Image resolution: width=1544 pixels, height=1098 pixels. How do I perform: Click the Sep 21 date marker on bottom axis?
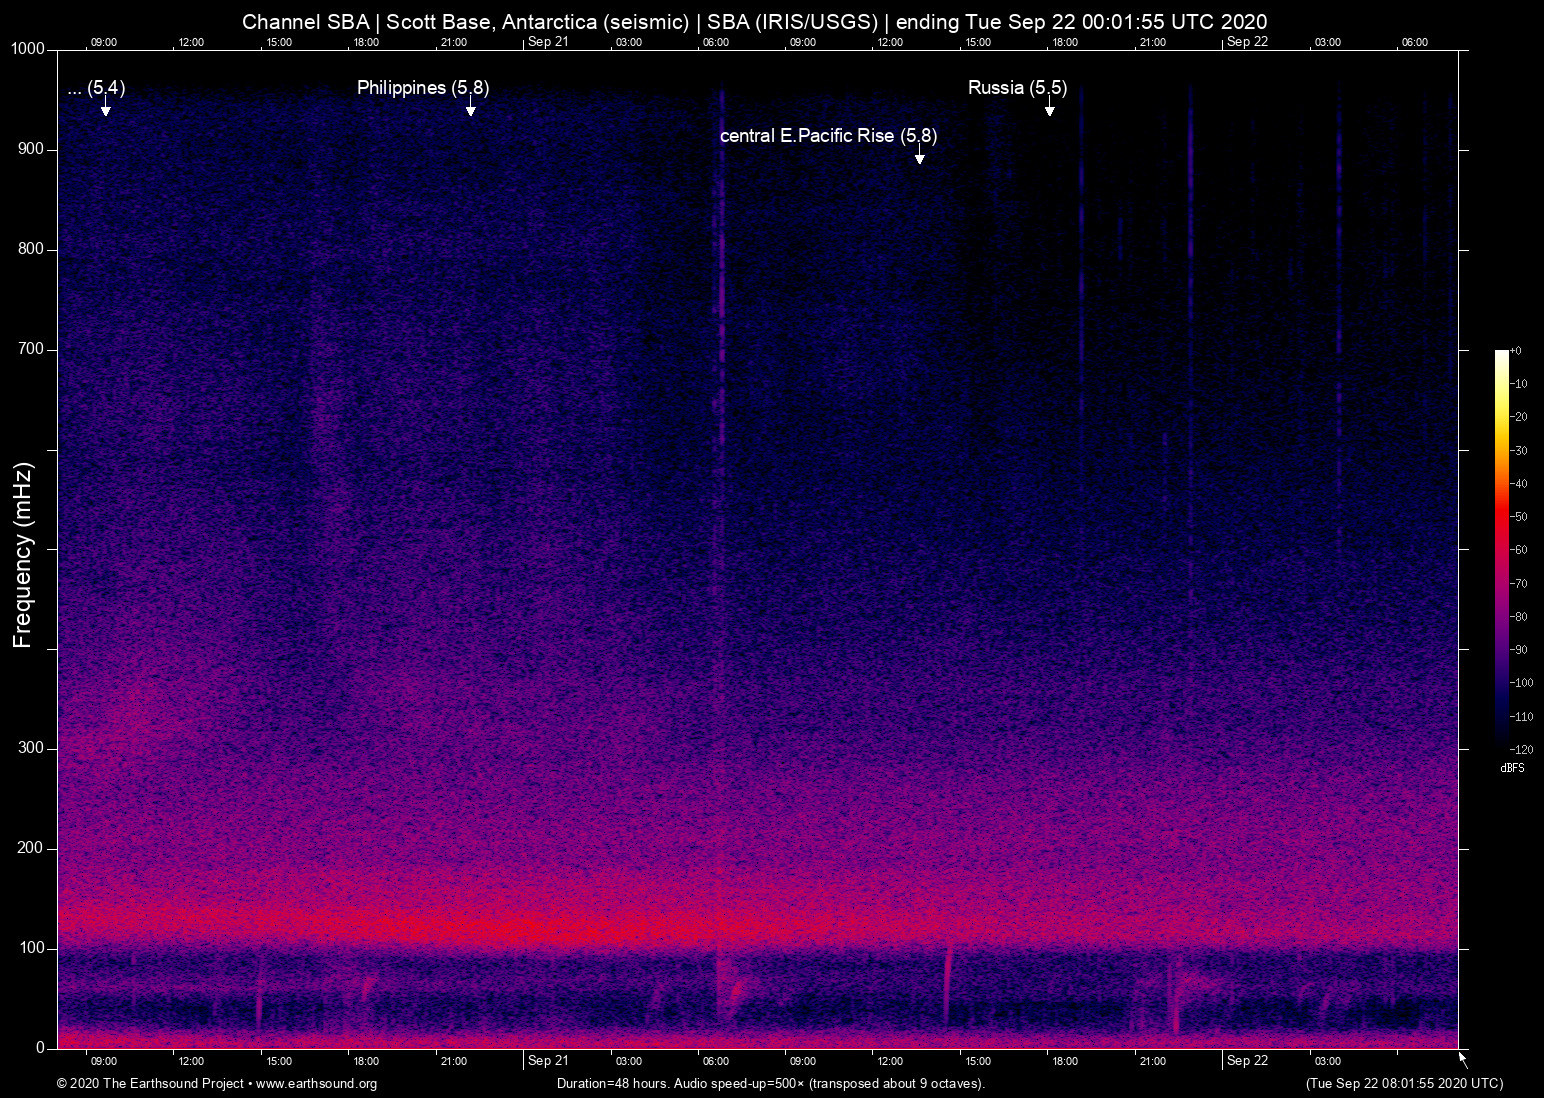click(547, 1061)
